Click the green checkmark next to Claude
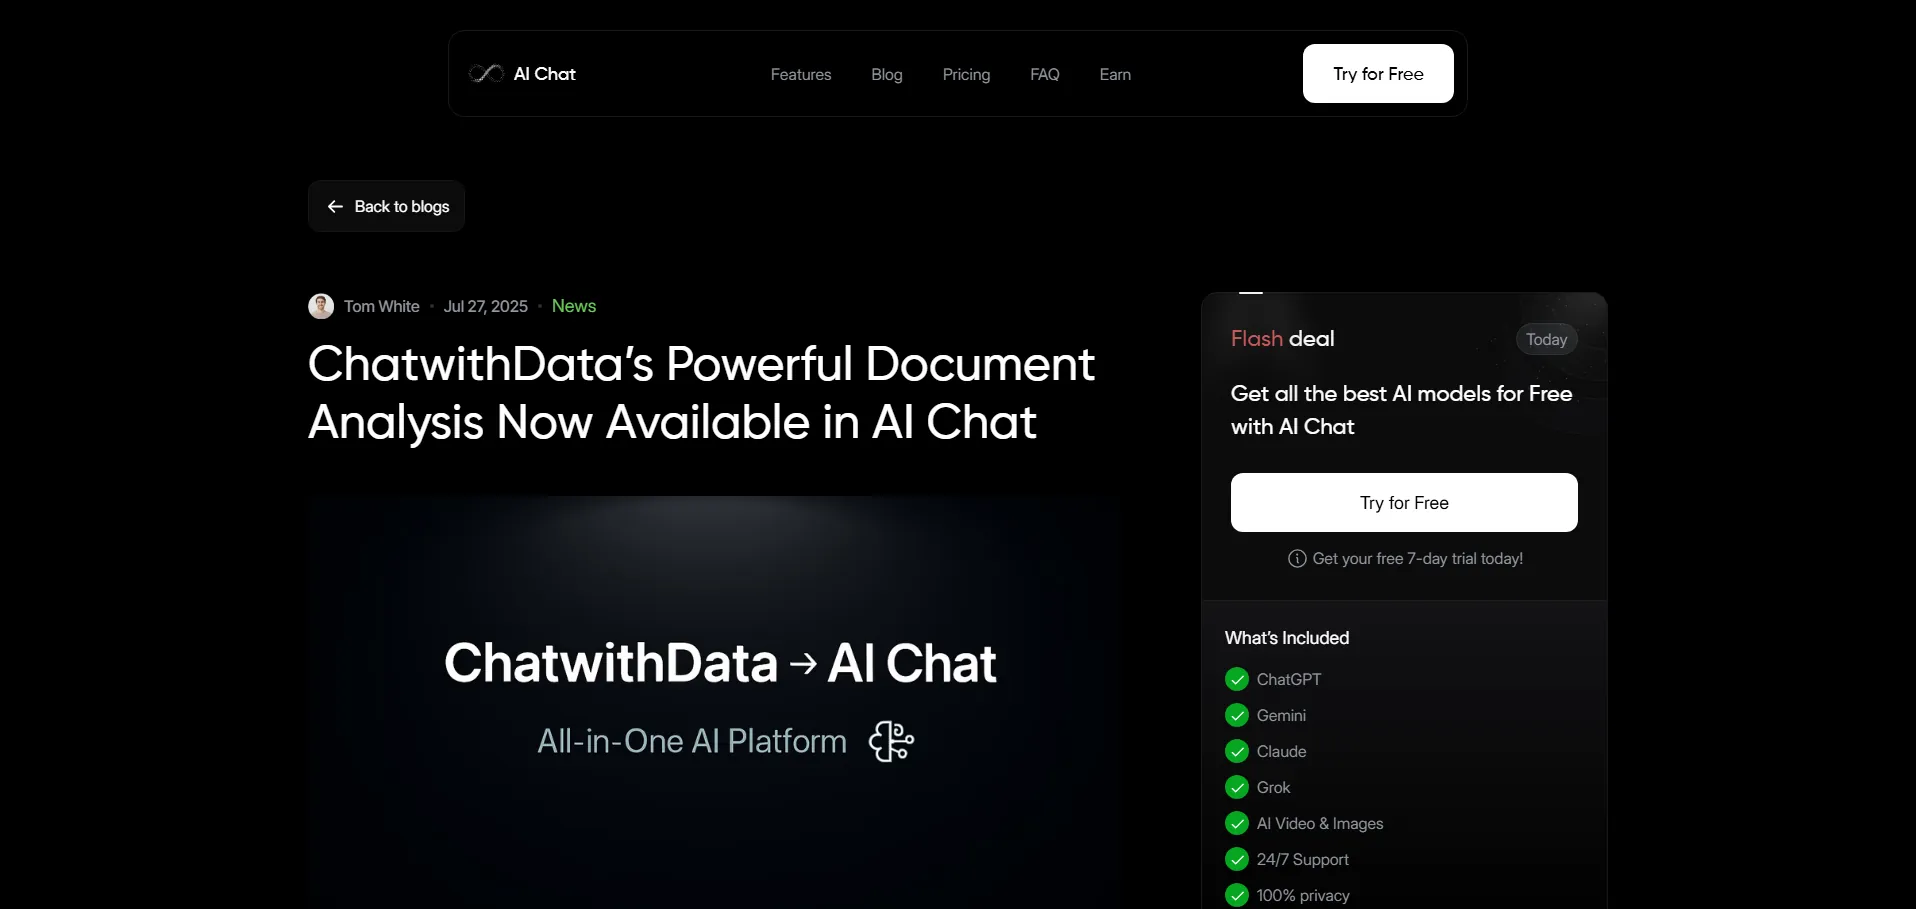This screenshot has height=909, width=1916. (1237, 752)
